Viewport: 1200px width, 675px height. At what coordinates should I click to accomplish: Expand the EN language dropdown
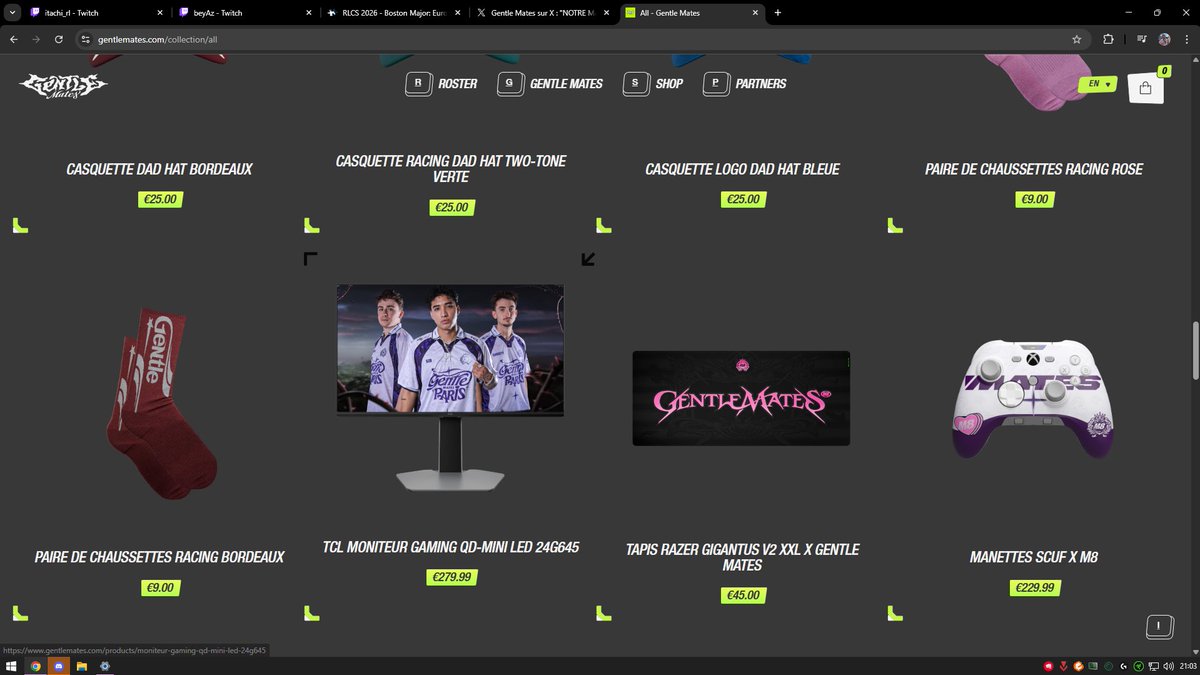coord(1100,84)
